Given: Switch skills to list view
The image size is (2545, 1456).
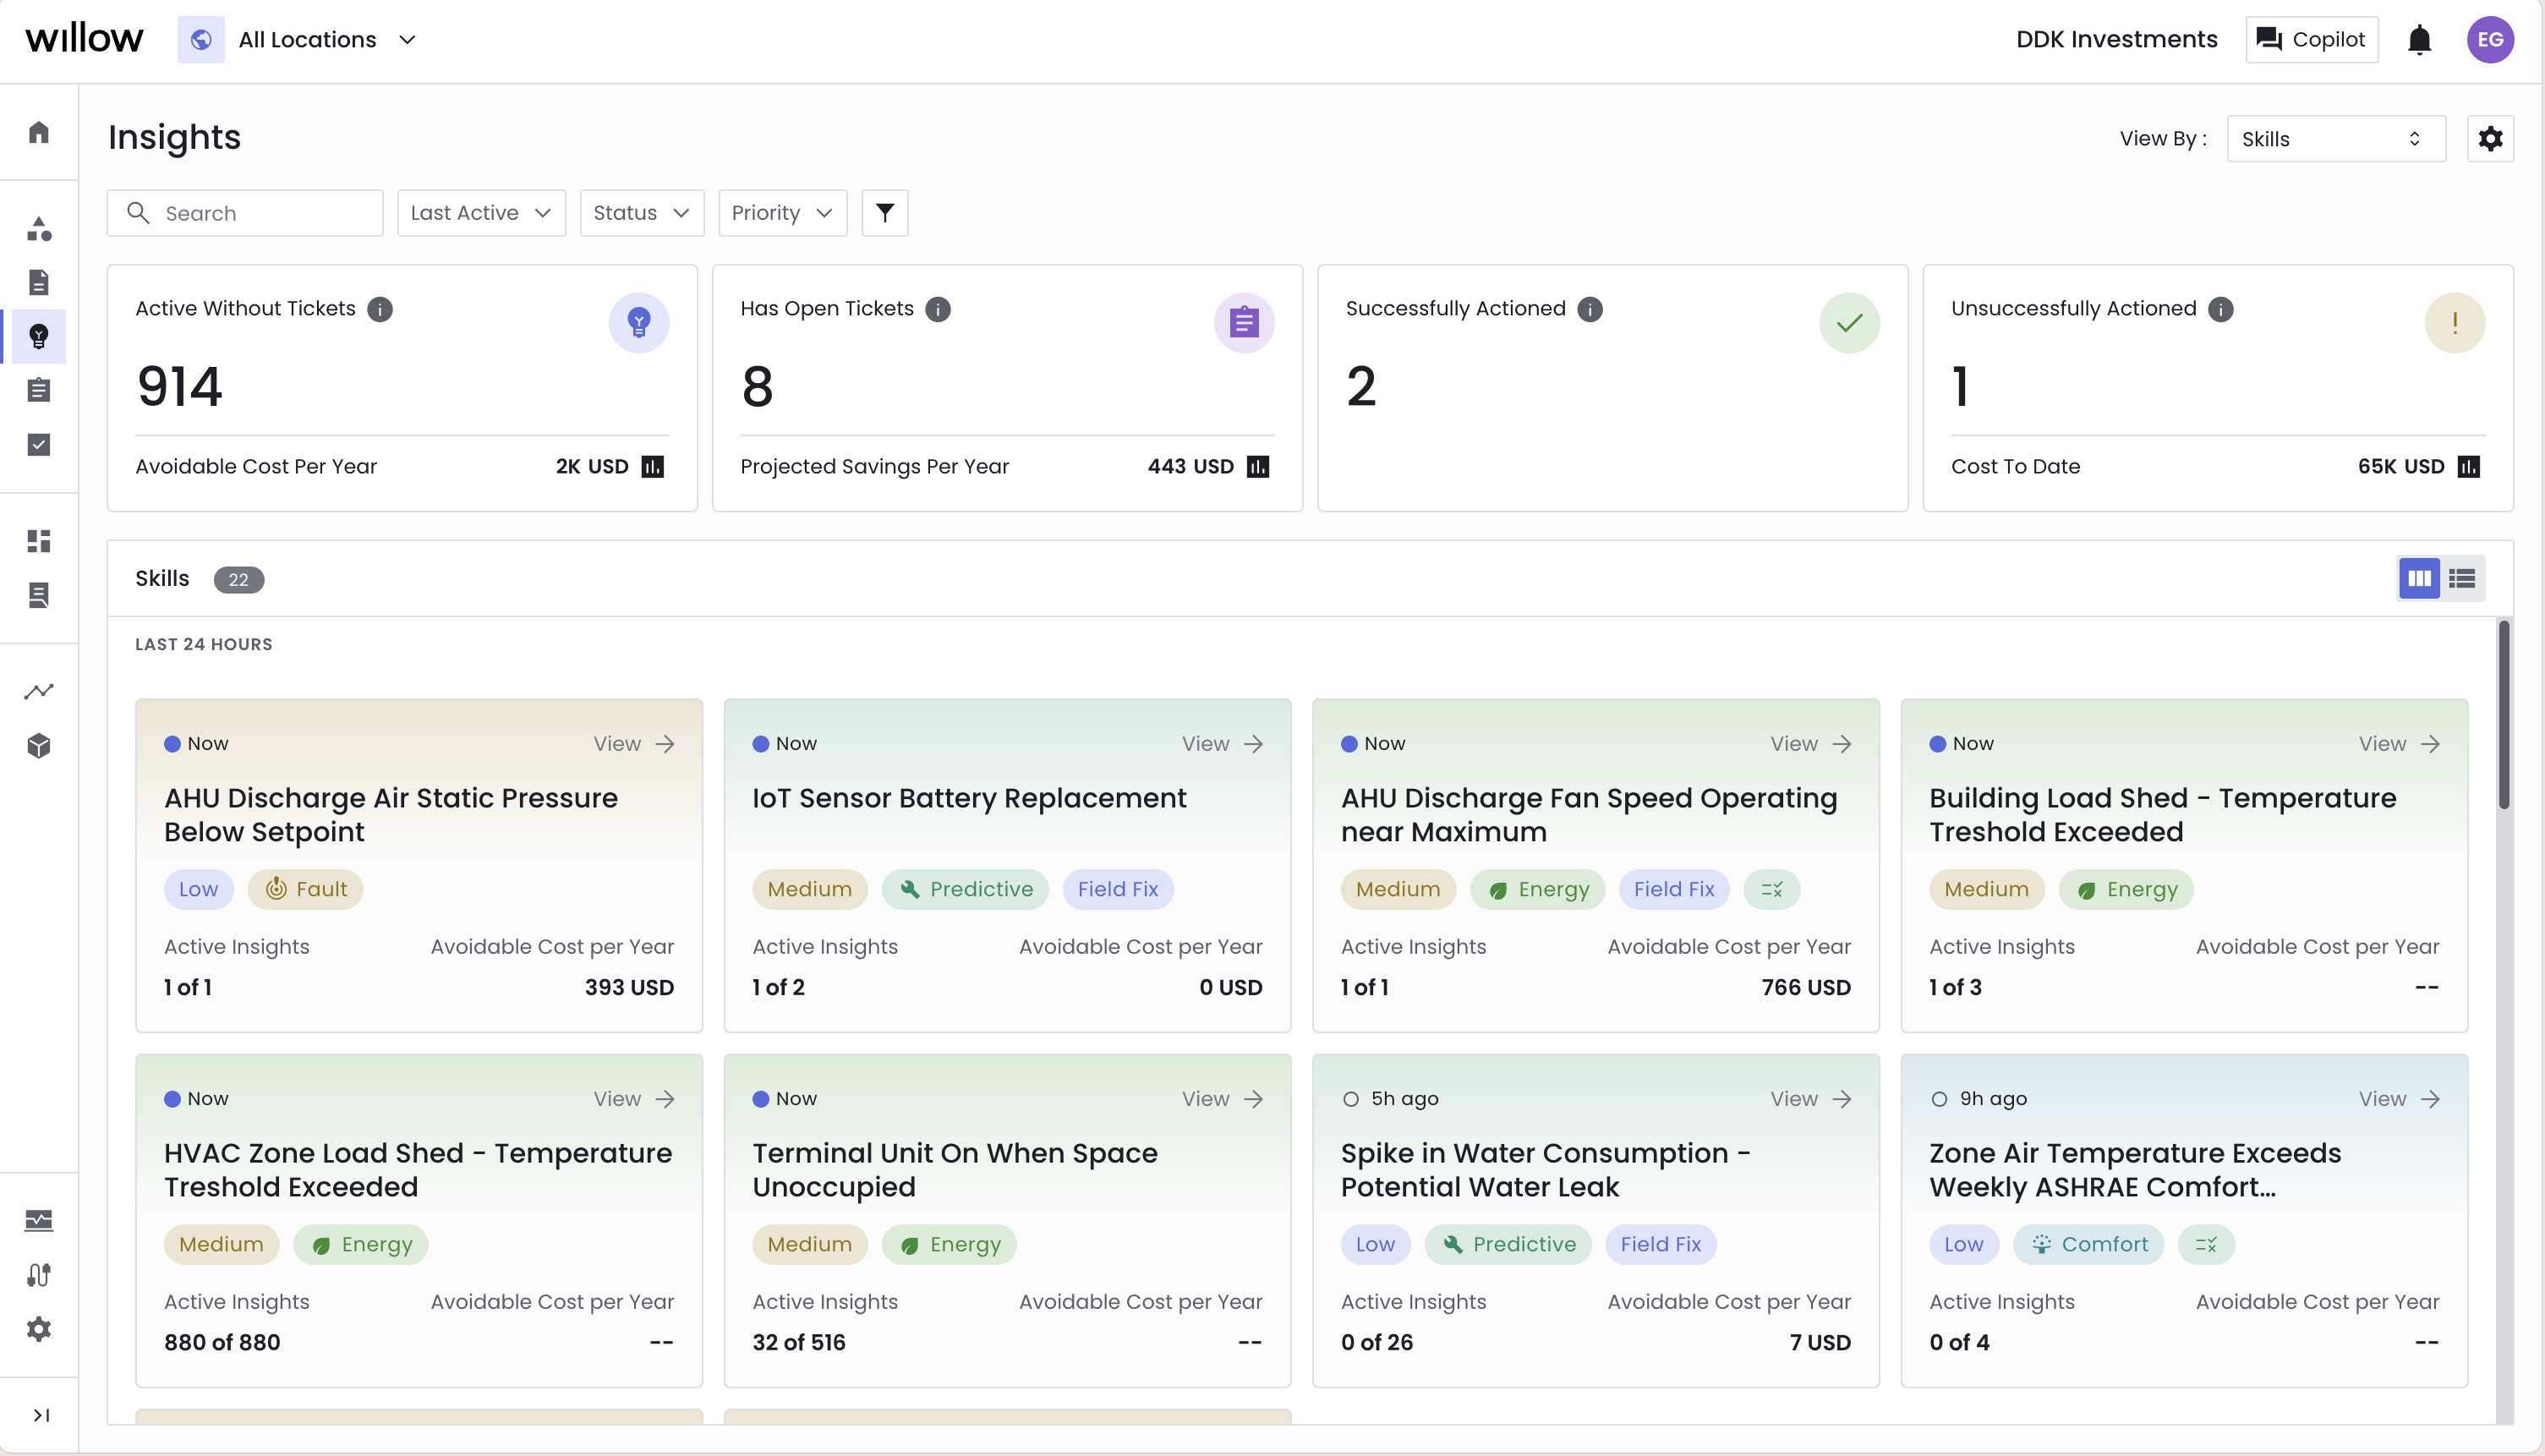Looking at the screenshot, I should coord(2462,578).
